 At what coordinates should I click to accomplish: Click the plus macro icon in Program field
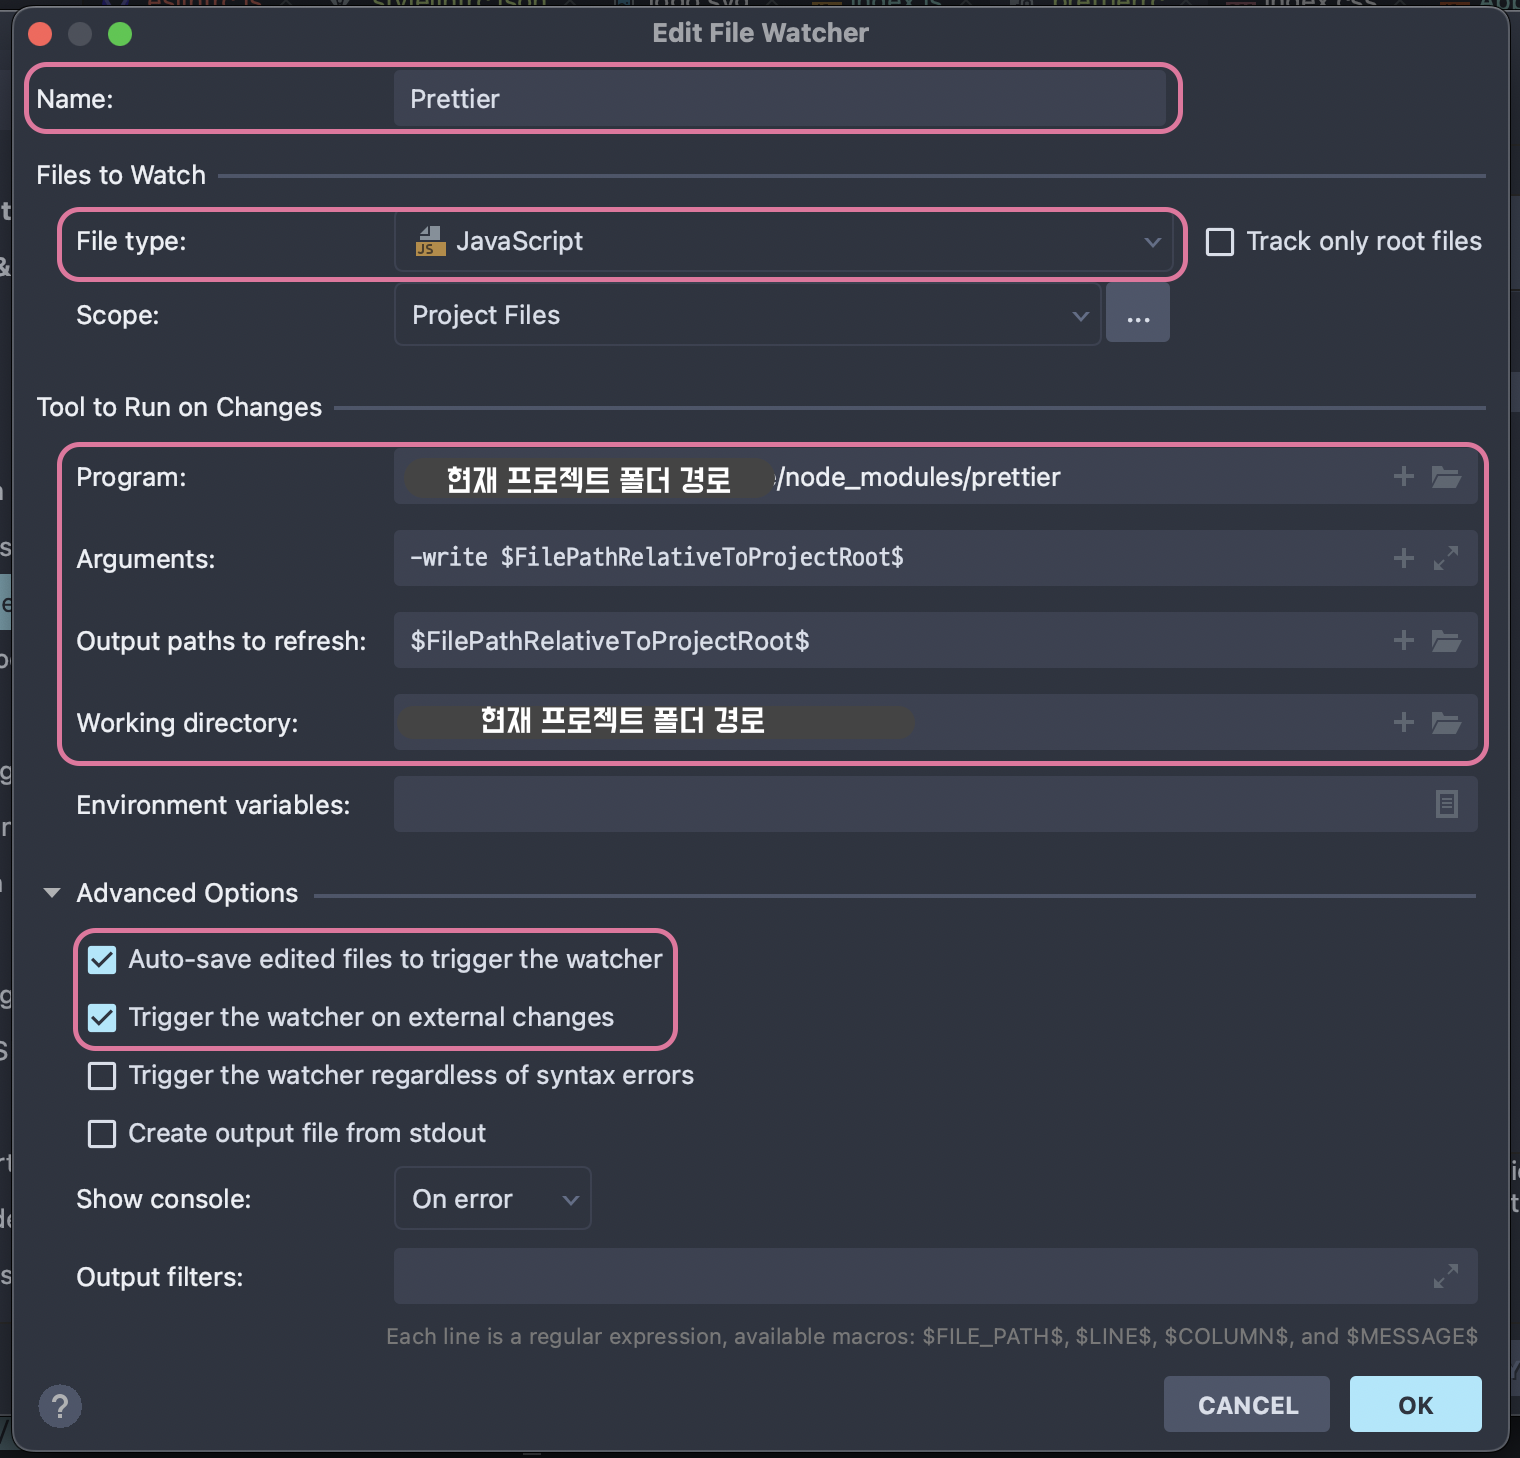tap(1403, 476)
